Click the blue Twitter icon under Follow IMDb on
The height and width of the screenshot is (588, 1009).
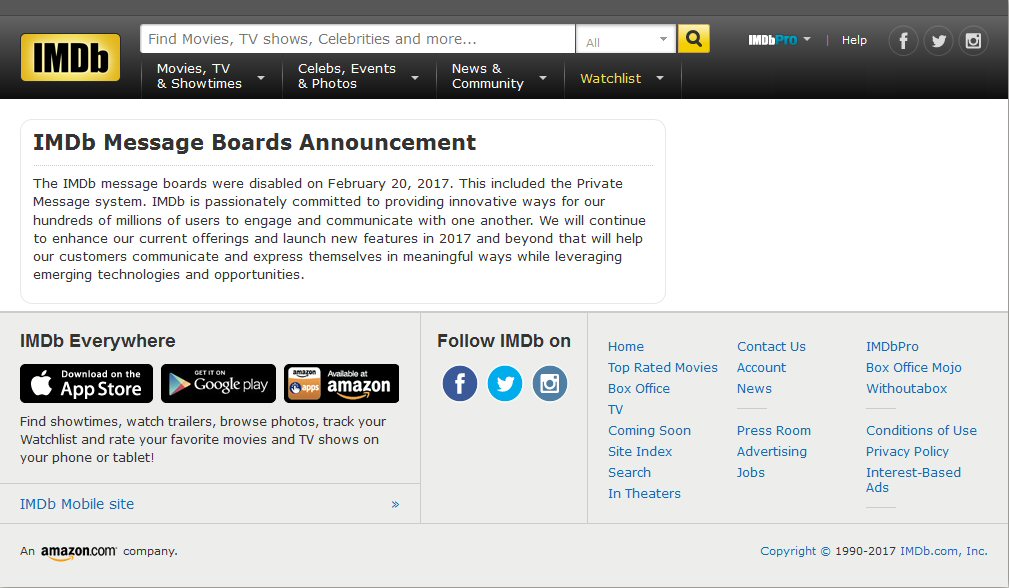(505, 383)
